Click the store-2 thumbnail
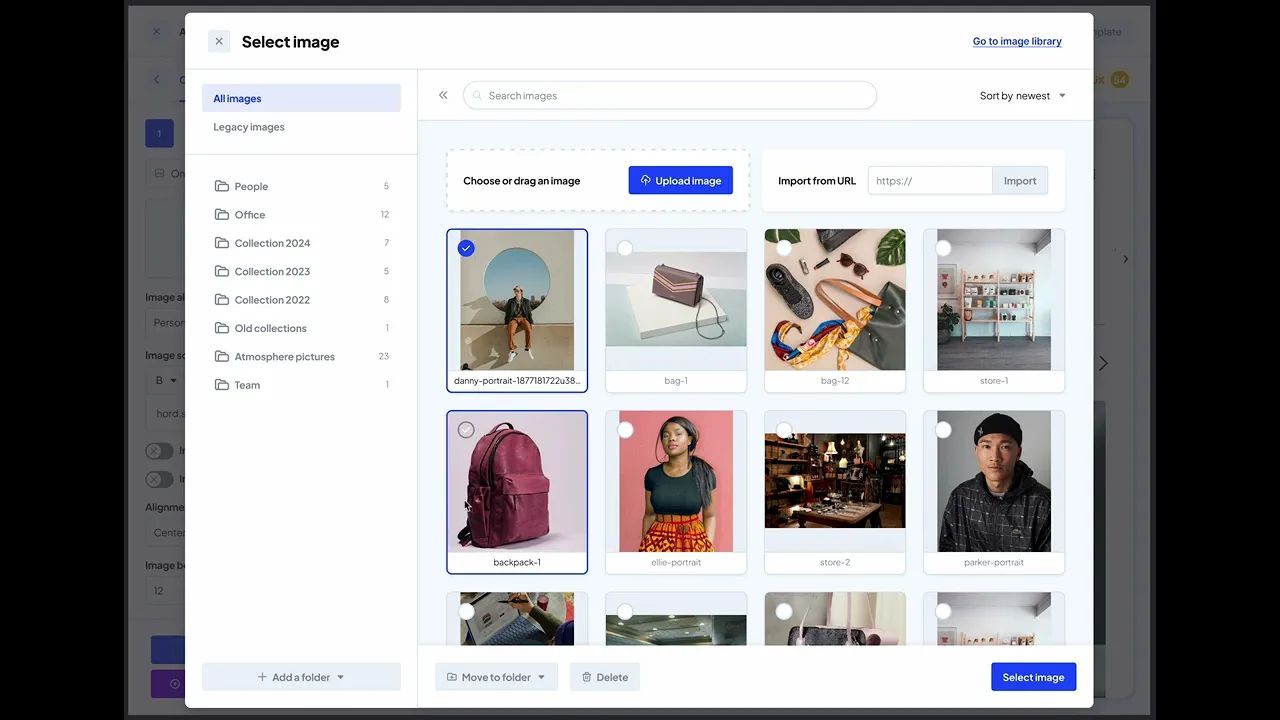This screenshot has width=1280, height=720. (835, 482)
